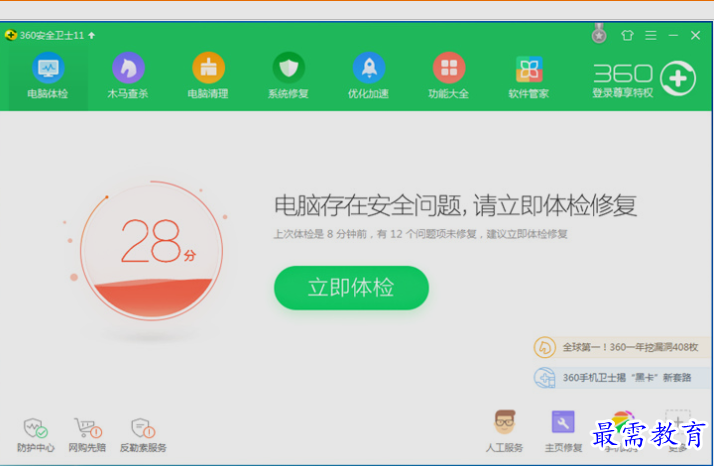
Task: Open 木马查杀 trojan scan
Action: pyautogui.click(x=128, y=77)
